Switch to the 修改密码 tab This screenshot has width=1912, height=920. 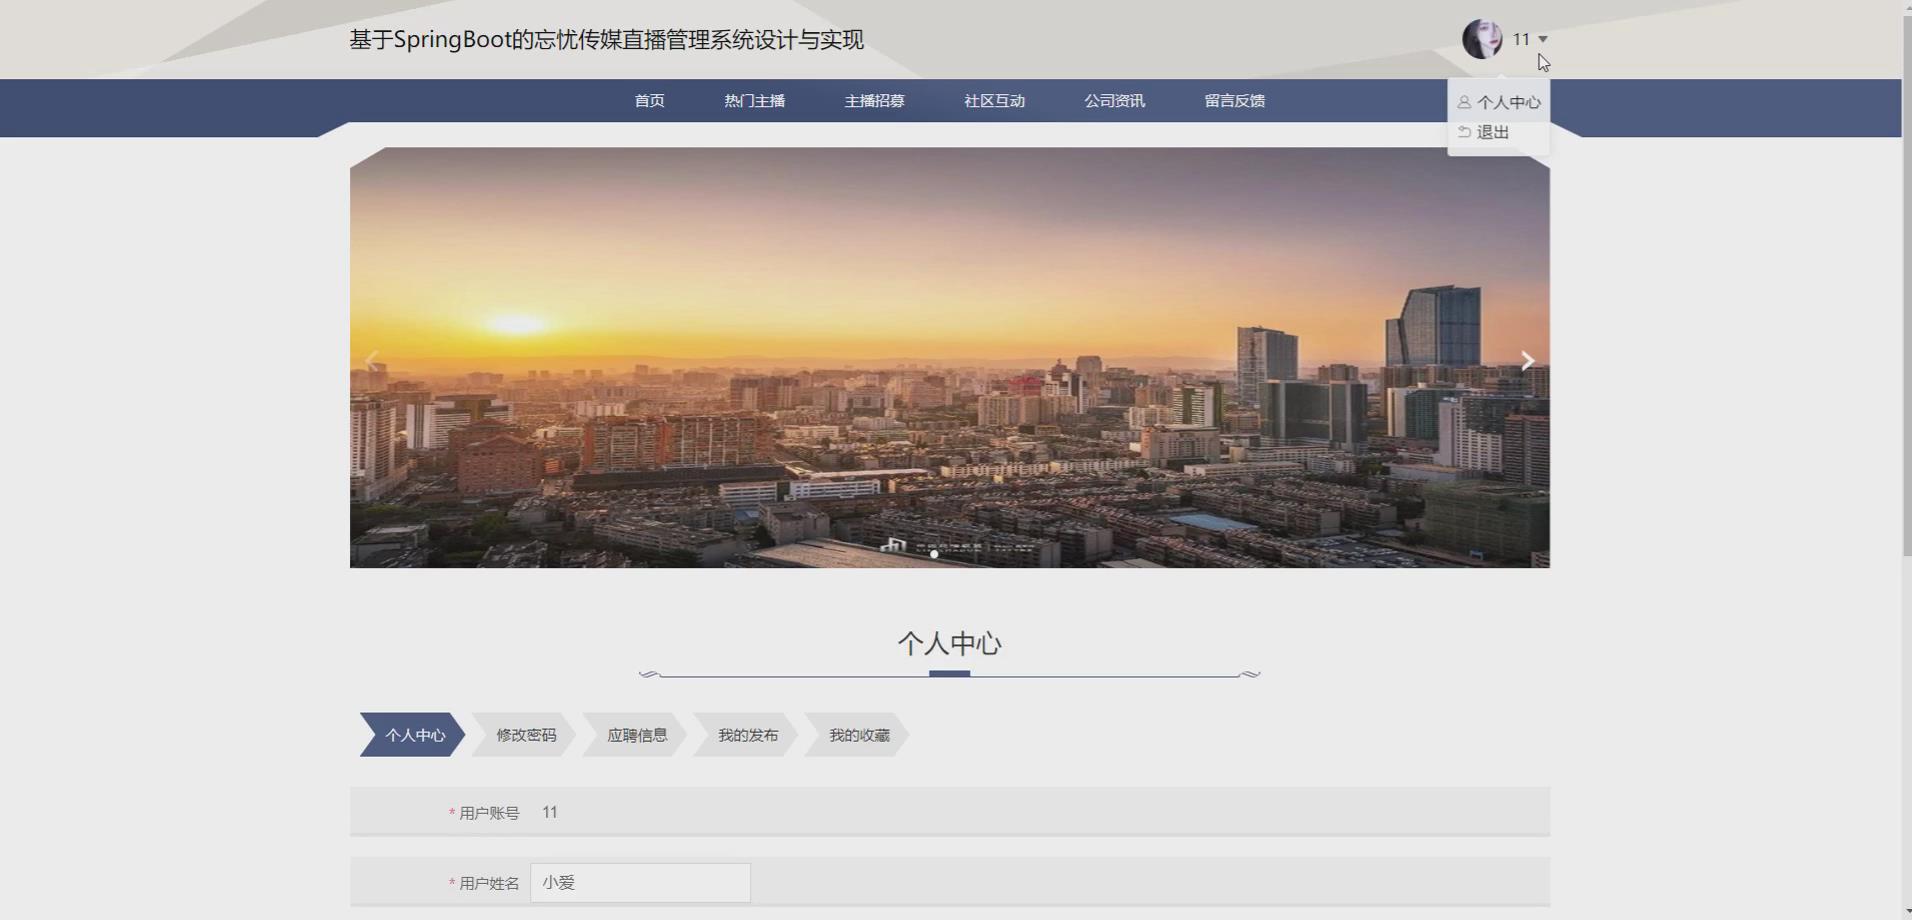pyautogui.click(x=525, y=735)
